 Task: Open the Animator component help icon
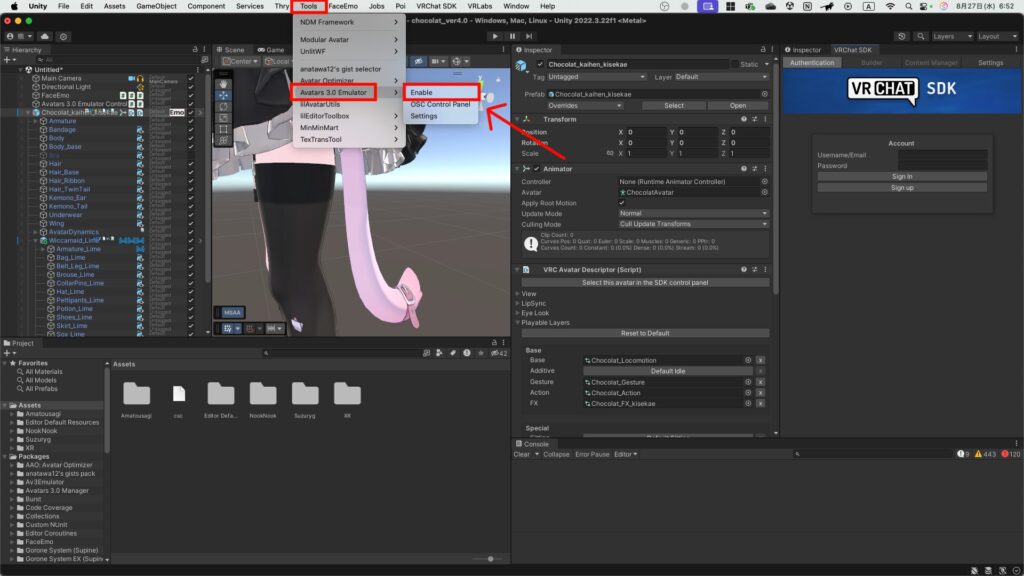pyautogui.click(x=743, y=169)
